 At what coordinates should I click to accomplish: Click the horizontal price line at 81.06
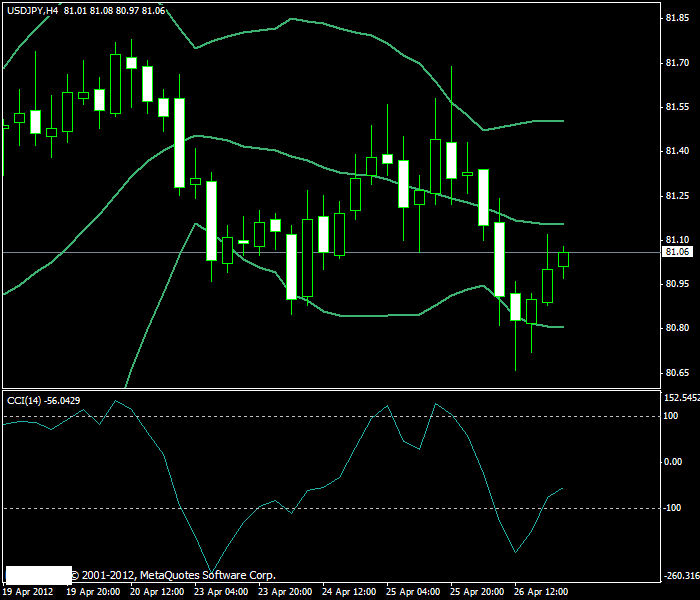pos(331,253)
